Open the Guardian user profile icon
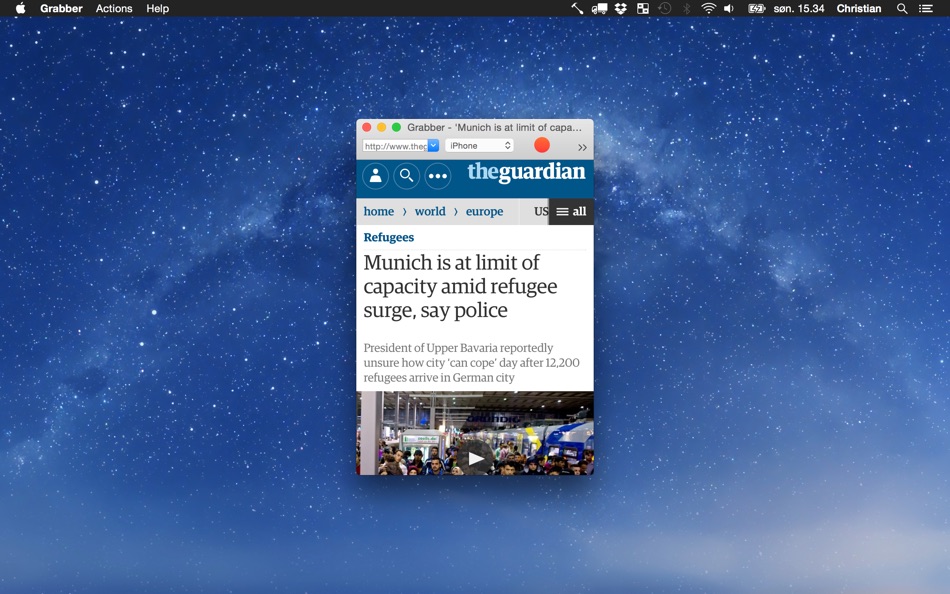Viewport: 950px width, 594px height. 376,176
